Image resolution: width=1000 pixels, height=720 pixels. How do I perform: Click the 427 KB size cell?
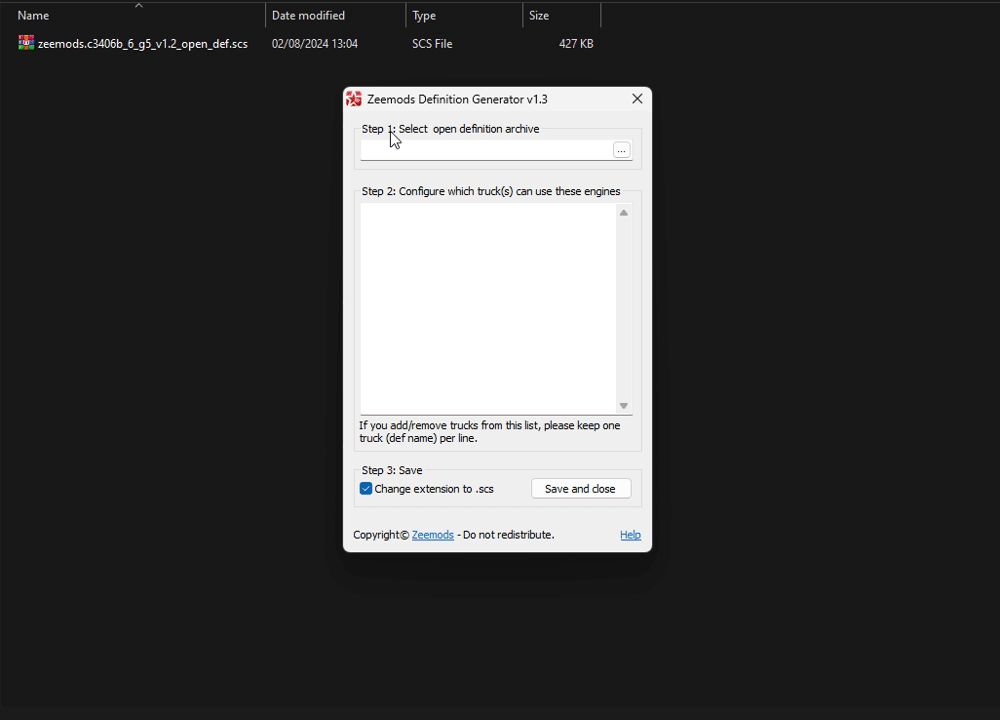pos(577,44)
